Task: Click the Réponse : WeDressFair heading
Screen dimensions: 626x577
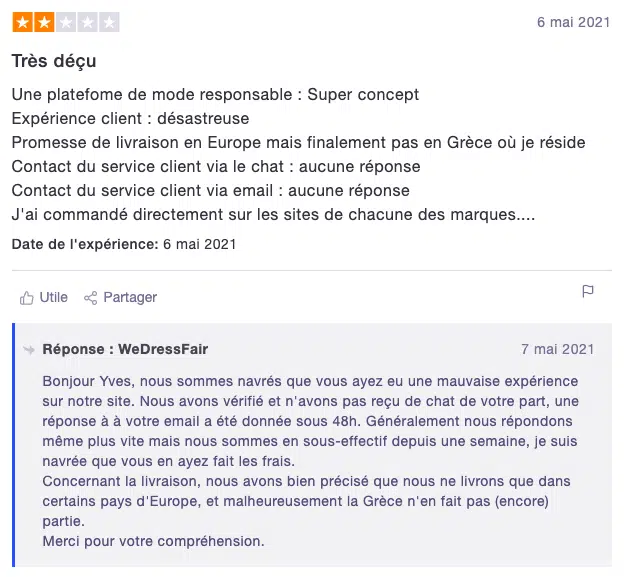Action: click(125, 349)
